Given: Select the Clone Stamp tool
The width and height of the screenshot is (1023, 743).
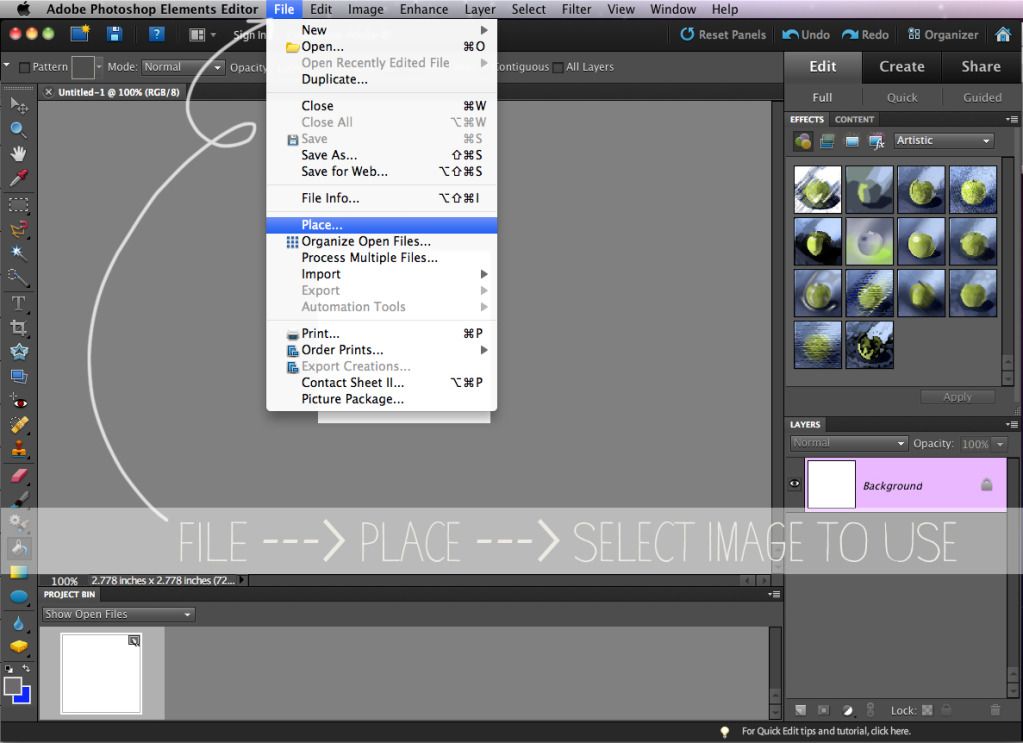Looking at the screenshot, I should (18, 449).
